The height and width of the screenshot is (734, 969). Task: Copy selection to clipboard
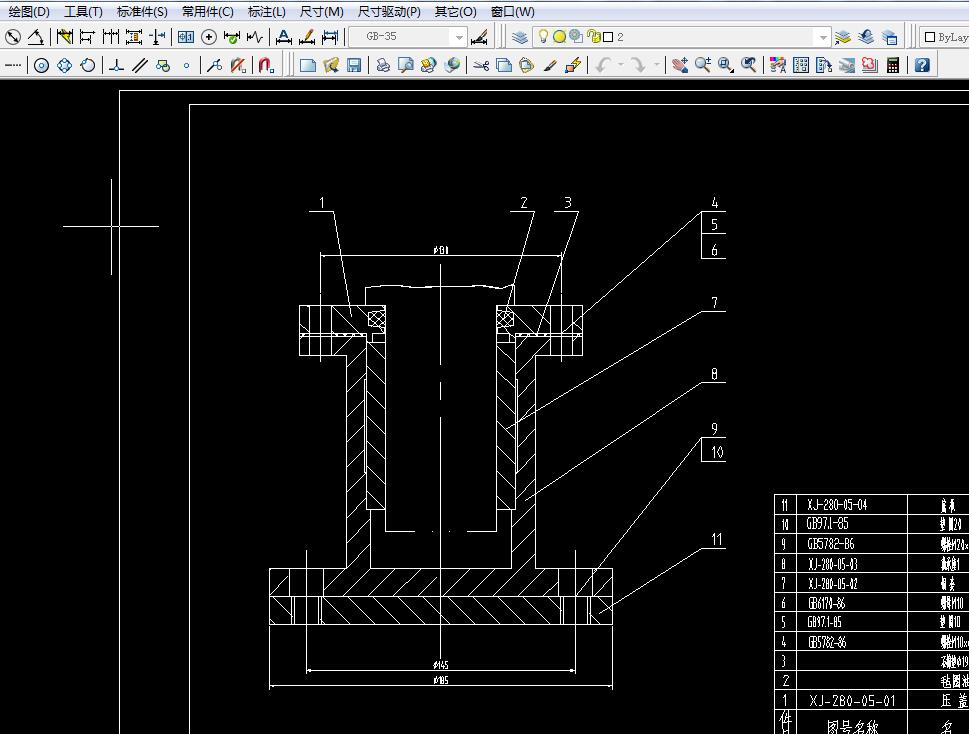click(504, 65)
